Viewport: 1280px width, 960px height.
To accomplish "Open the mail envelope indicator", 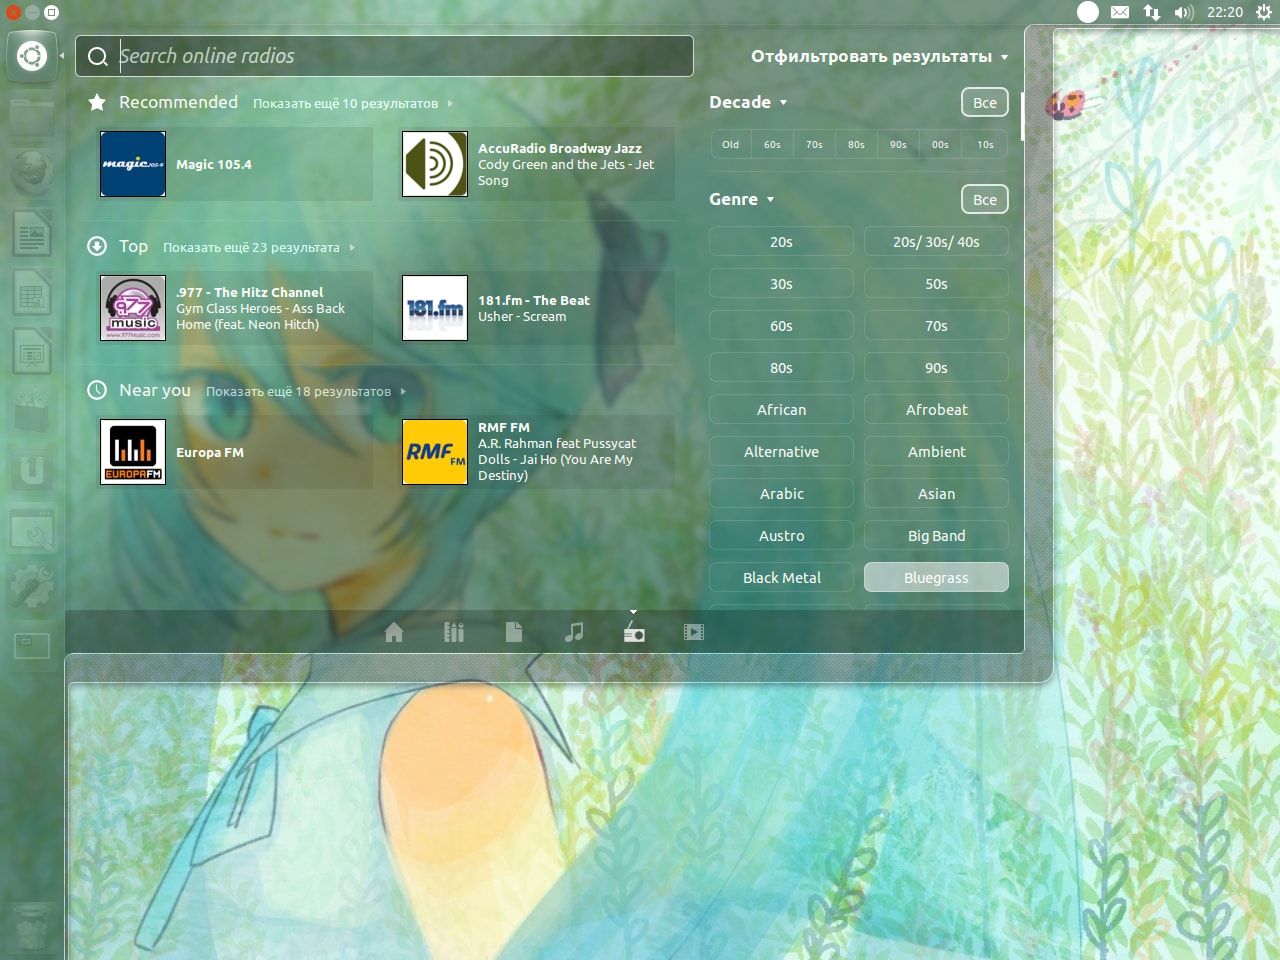I will 1120,12.
